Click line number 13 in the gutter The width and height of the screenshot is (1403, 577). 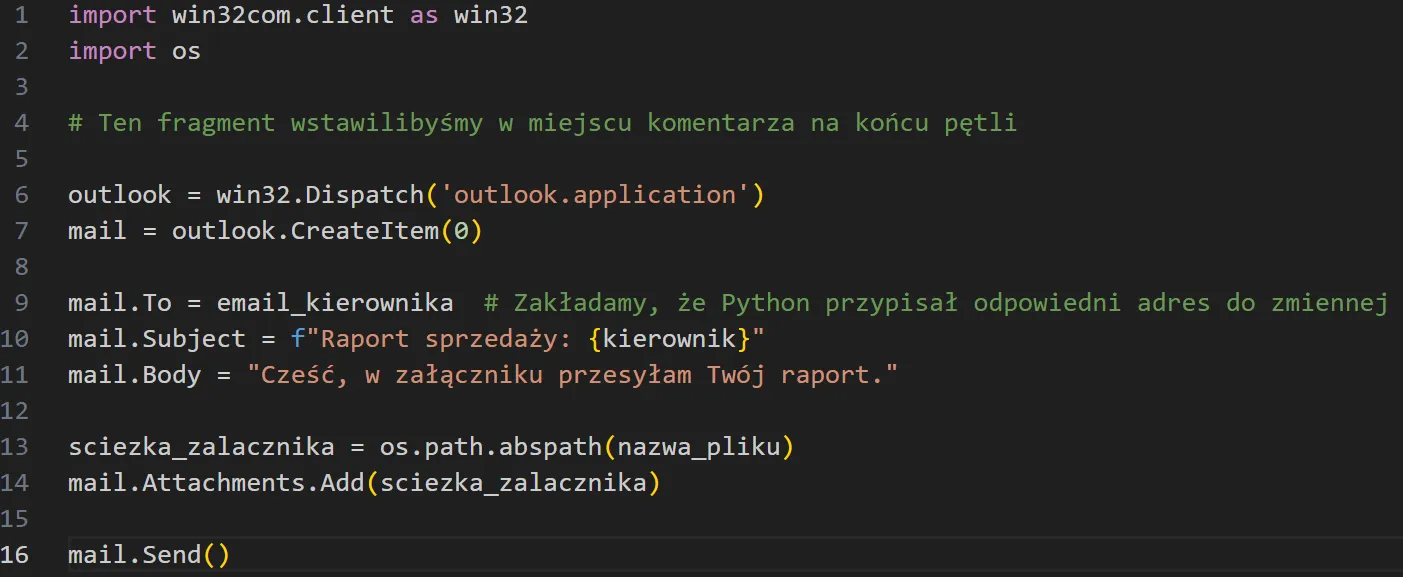[22, 447]
